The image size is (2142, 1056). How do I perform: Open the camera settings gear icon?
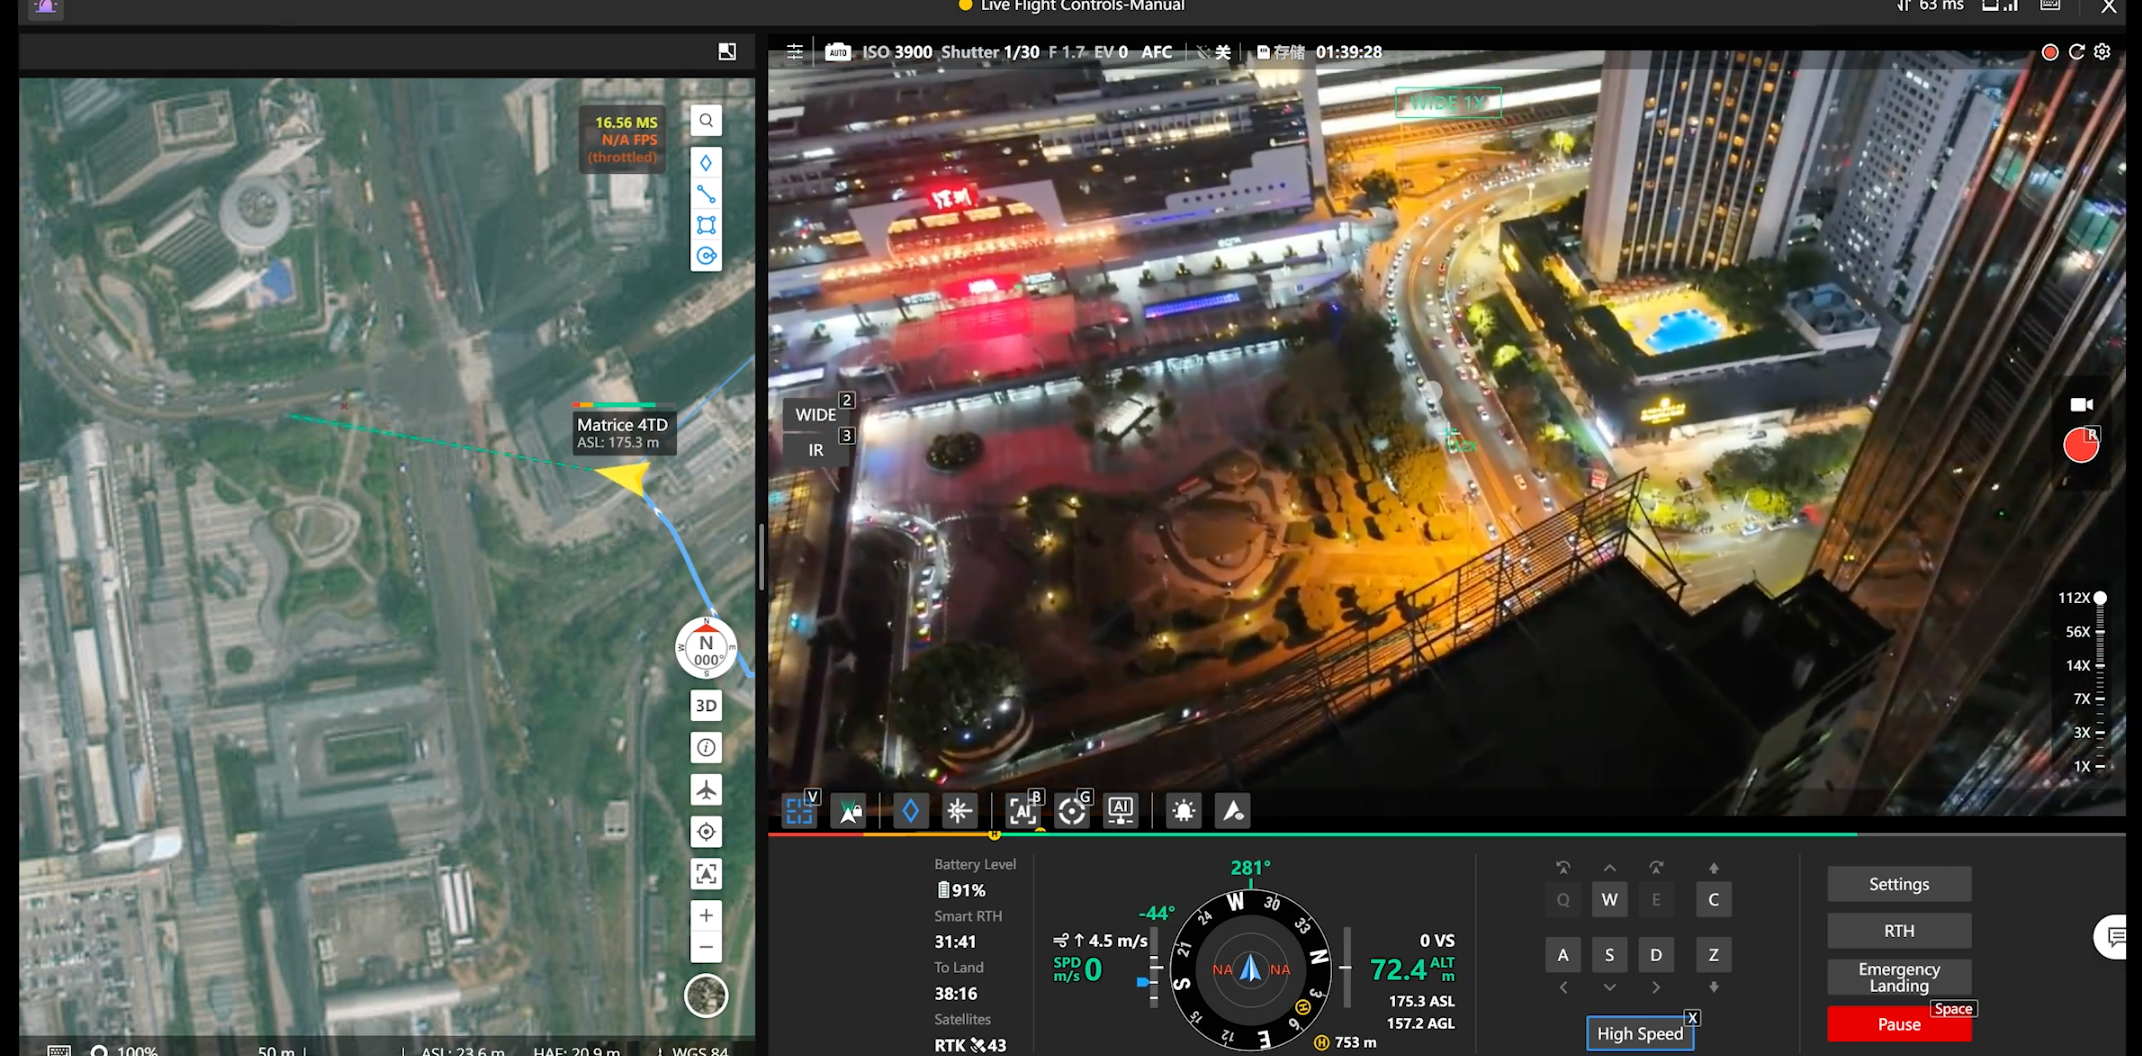[x=2102, y=52]
